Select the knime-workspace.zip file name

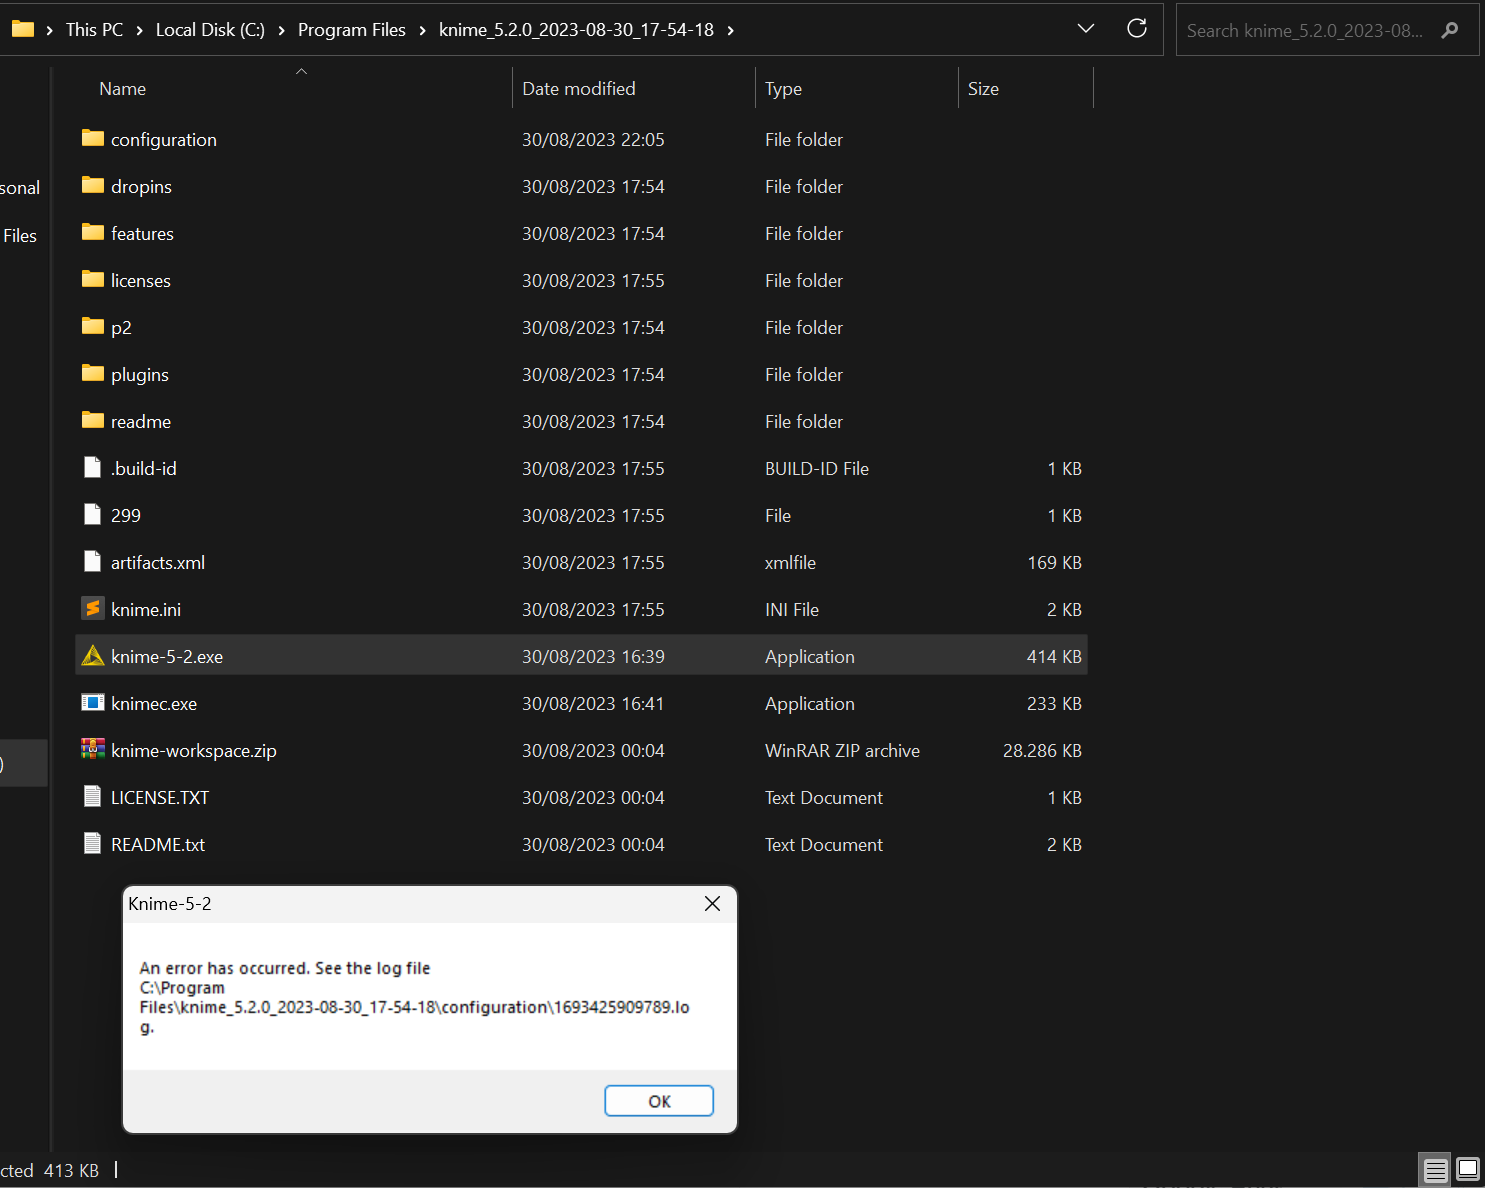(x=194, y=751)
